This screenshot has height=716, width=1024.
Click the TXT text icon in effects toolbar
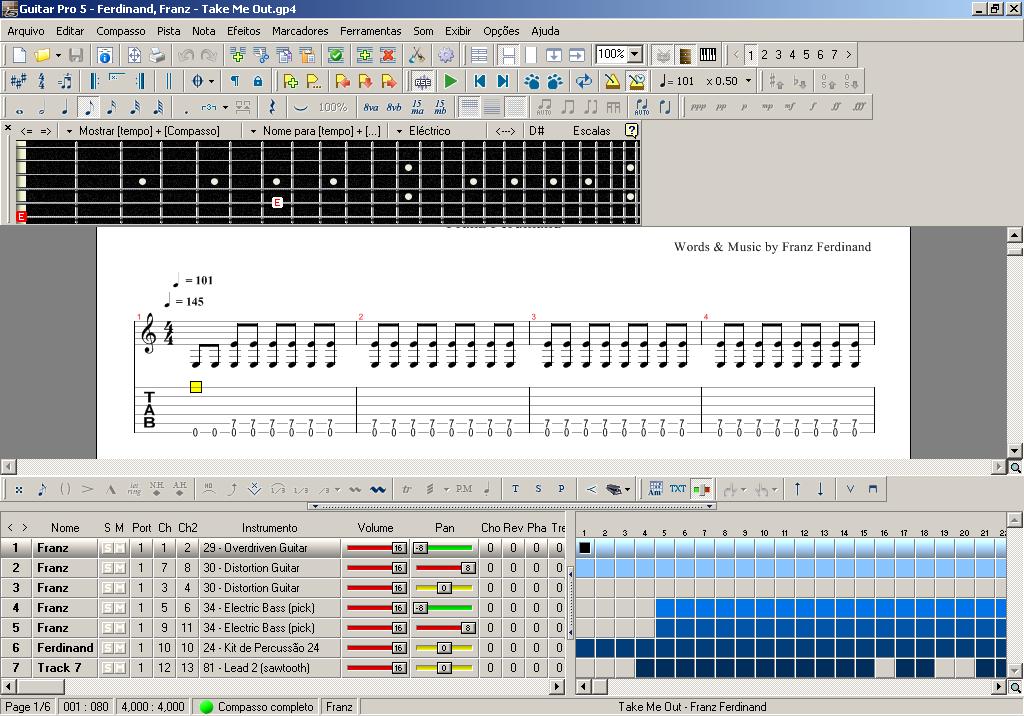(x=678, y=489)
